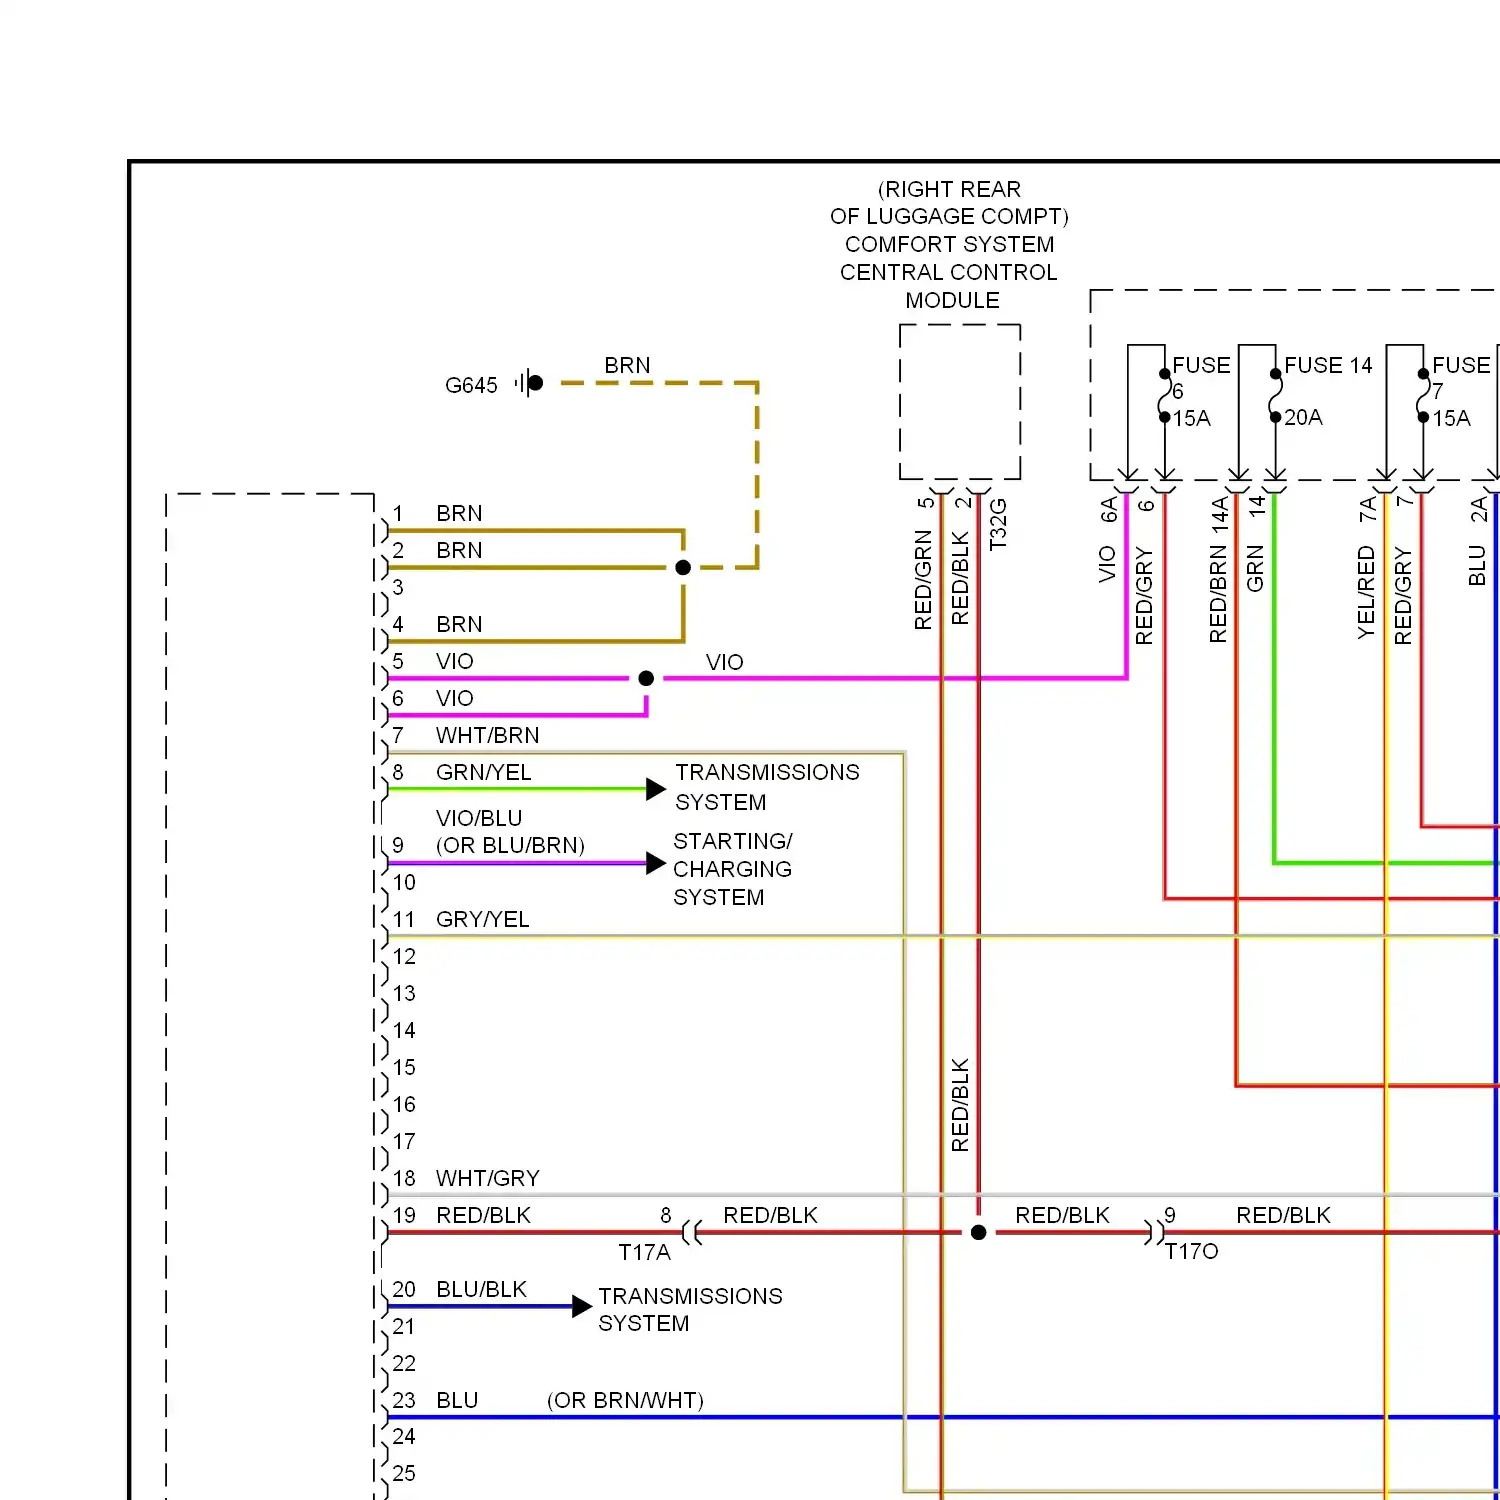The image size is (1500, 1500).
Task: Click the arrowhead ending the BLU/BLK wire
Action: click(582, 1306)
